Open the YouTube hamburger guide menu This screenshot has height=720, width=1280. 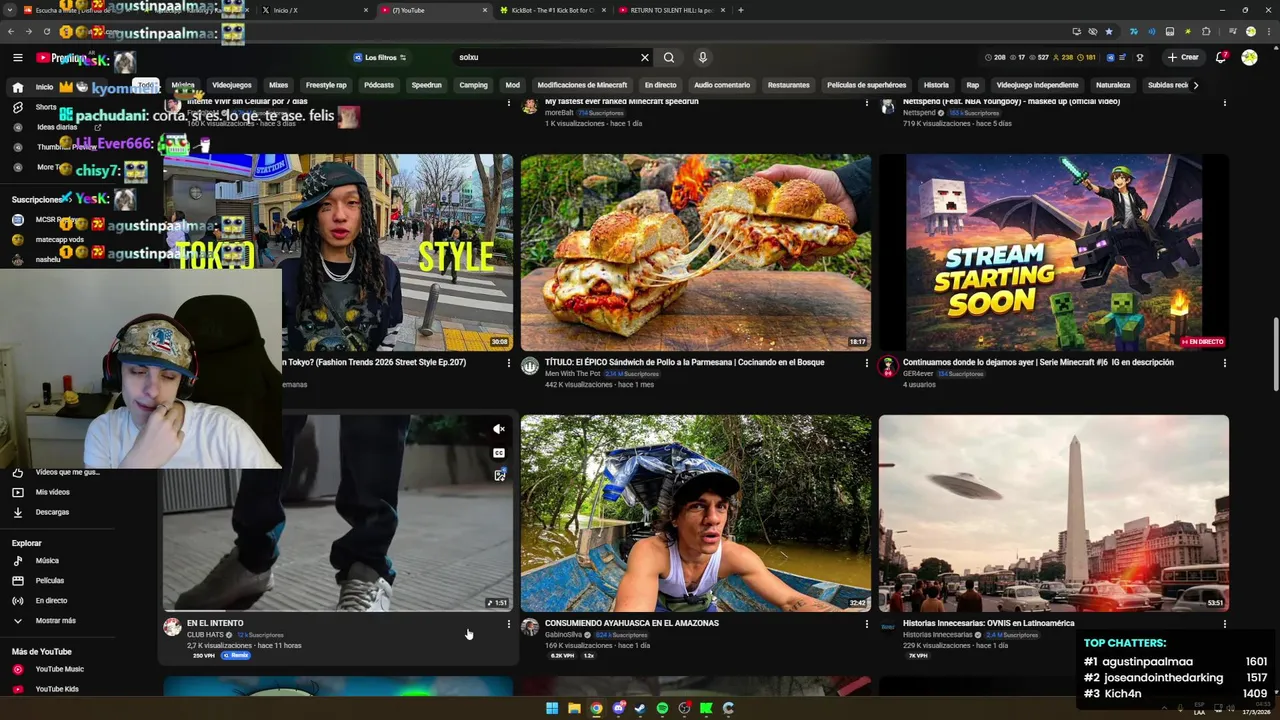coord(17,58)
